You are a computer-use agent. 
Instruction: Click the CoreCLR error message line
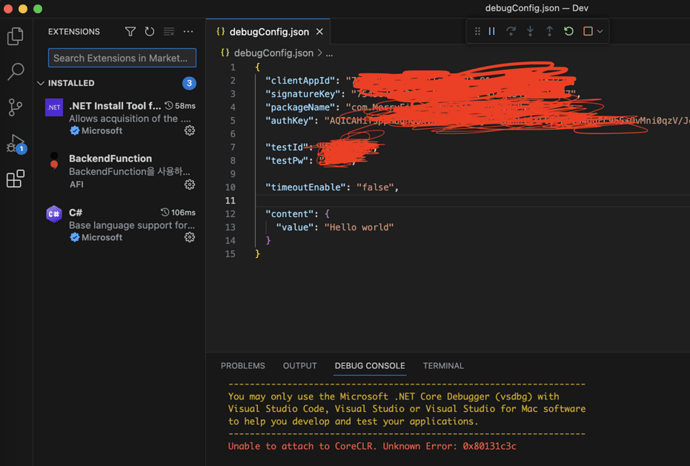tap(372, 446)
